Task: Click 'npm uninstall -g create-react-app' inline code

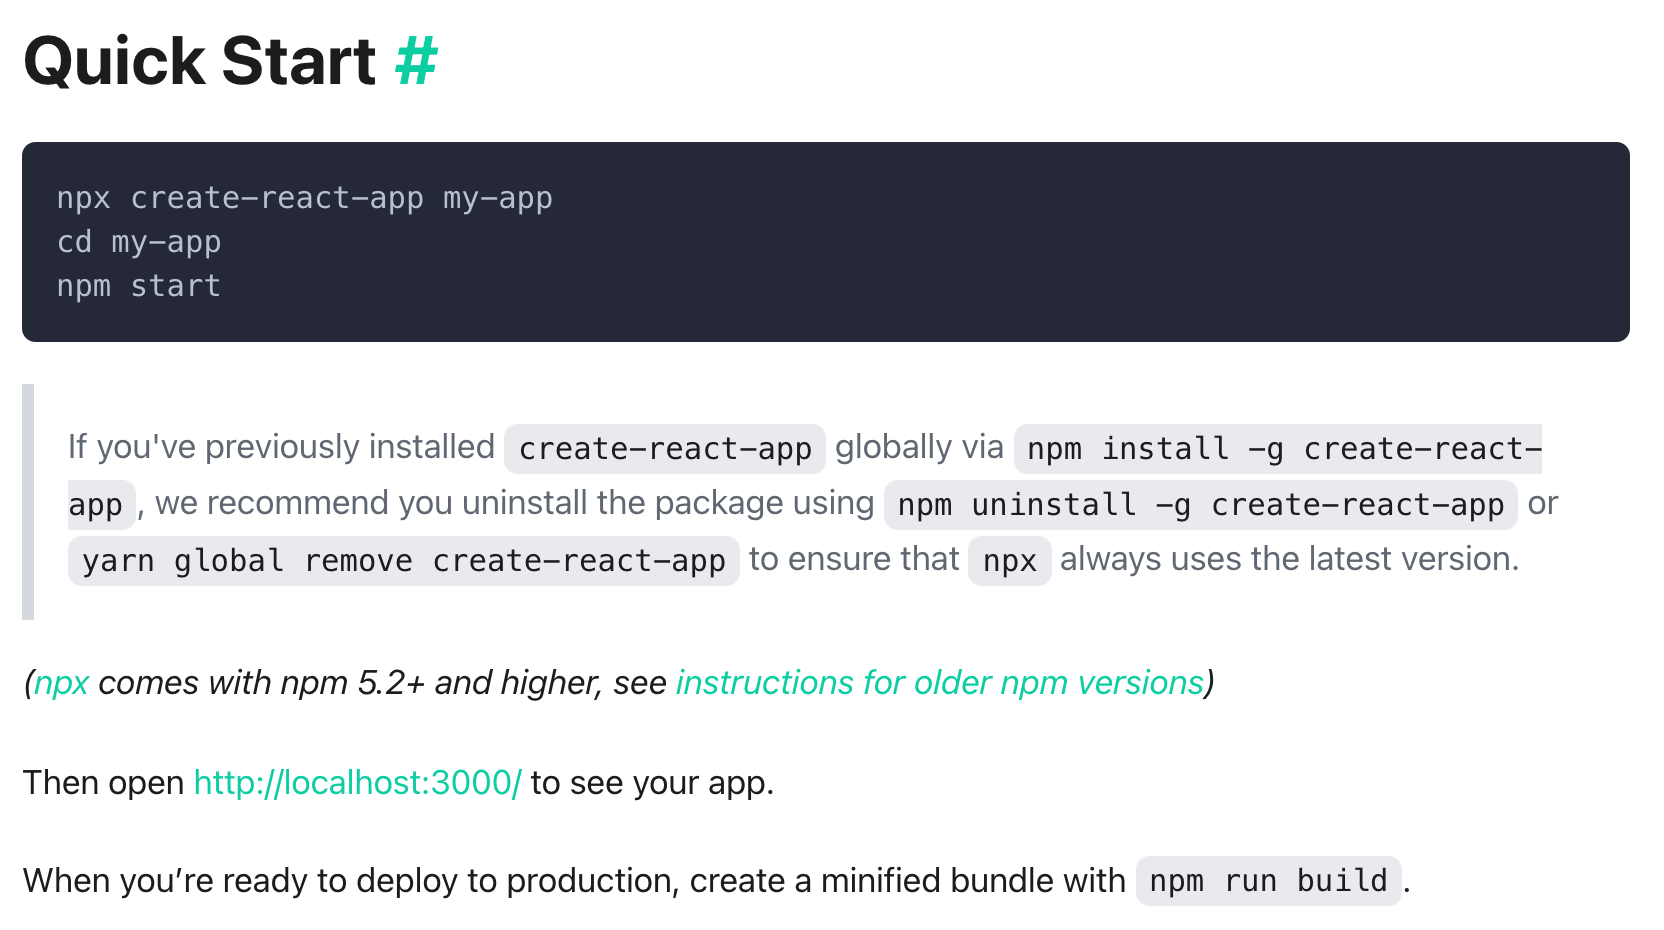Action: click(1201, 505)
